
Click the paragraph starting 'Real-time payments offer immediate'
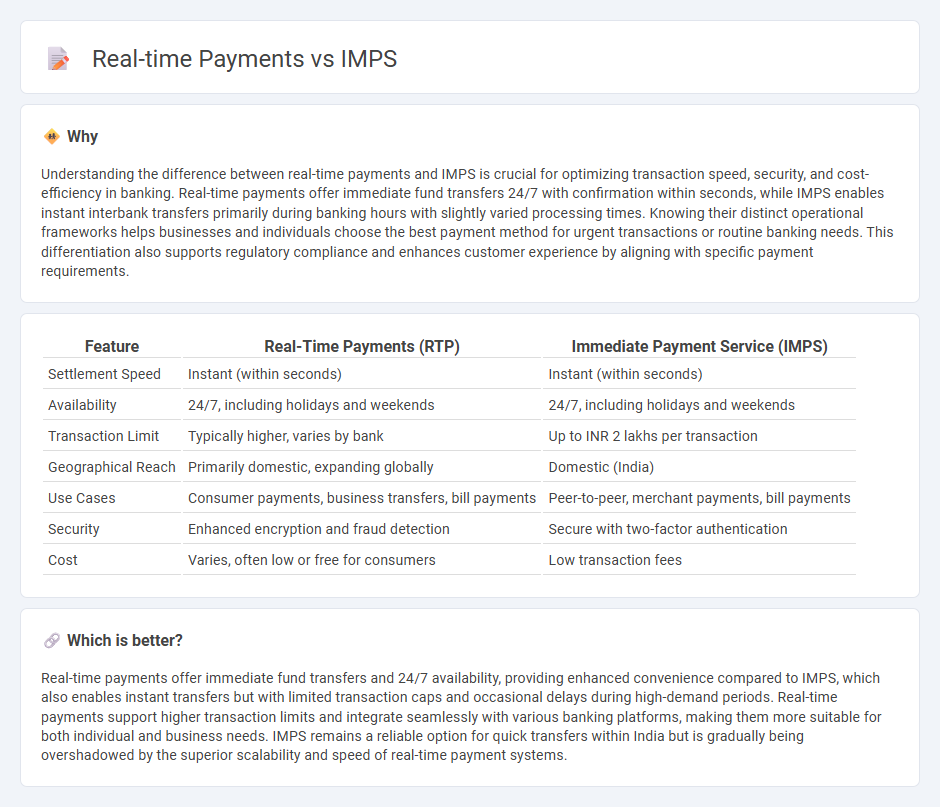tap(462, 716)
